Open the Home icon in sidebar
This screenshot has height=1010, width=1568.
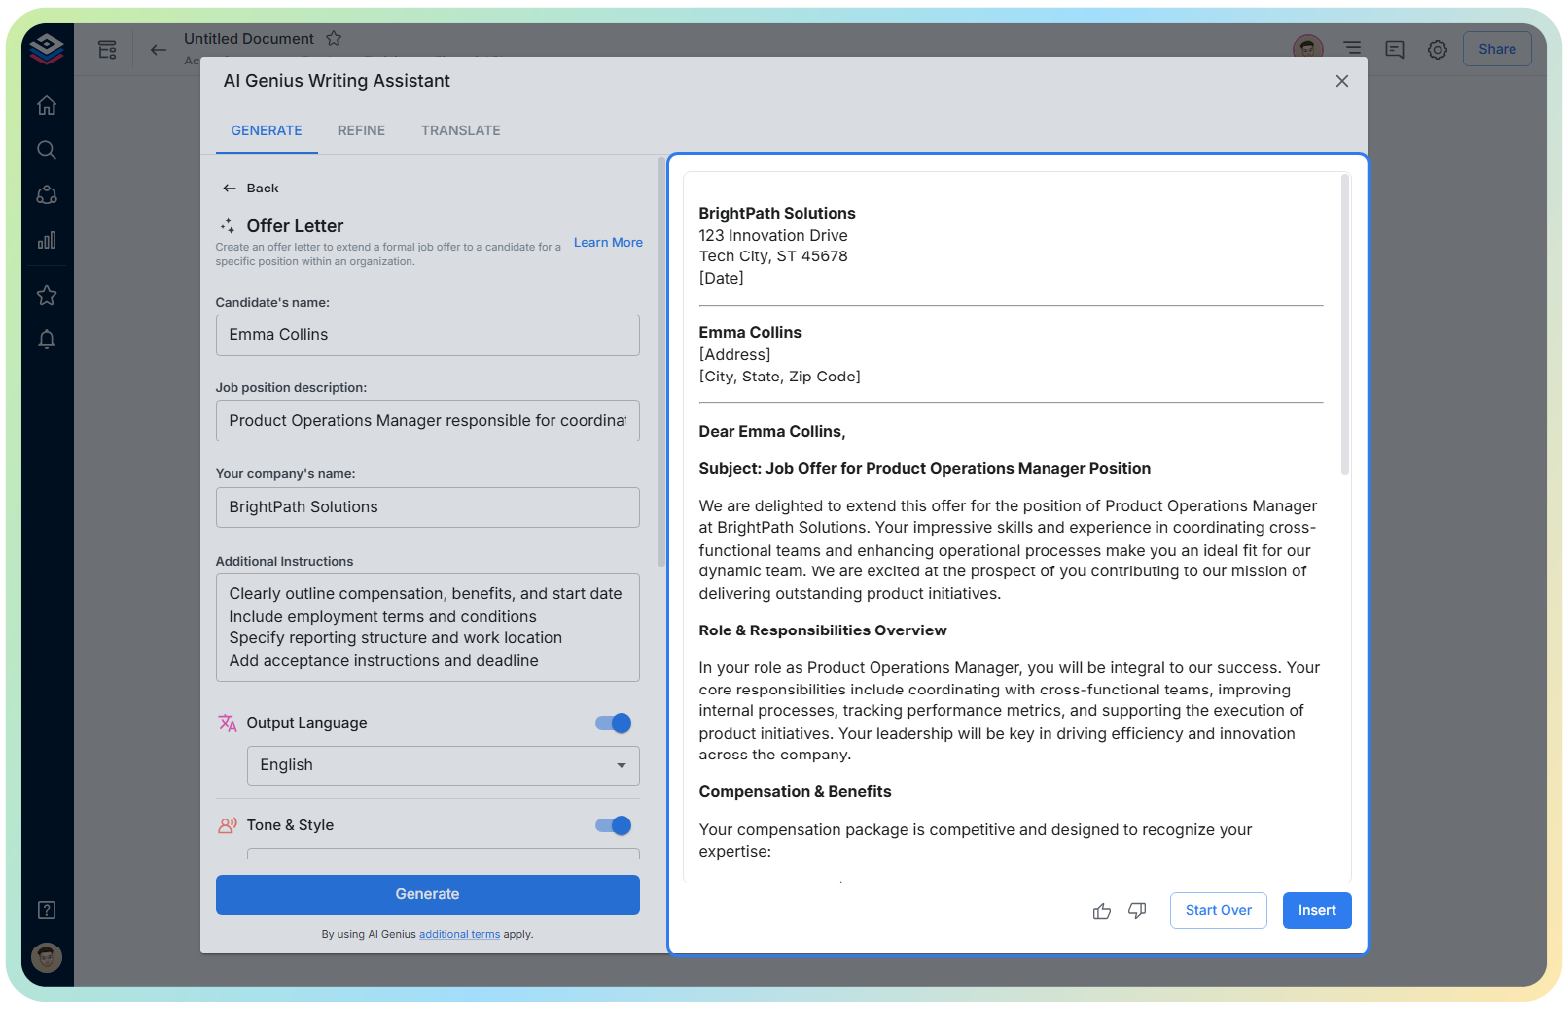click(x=46, y=106)
